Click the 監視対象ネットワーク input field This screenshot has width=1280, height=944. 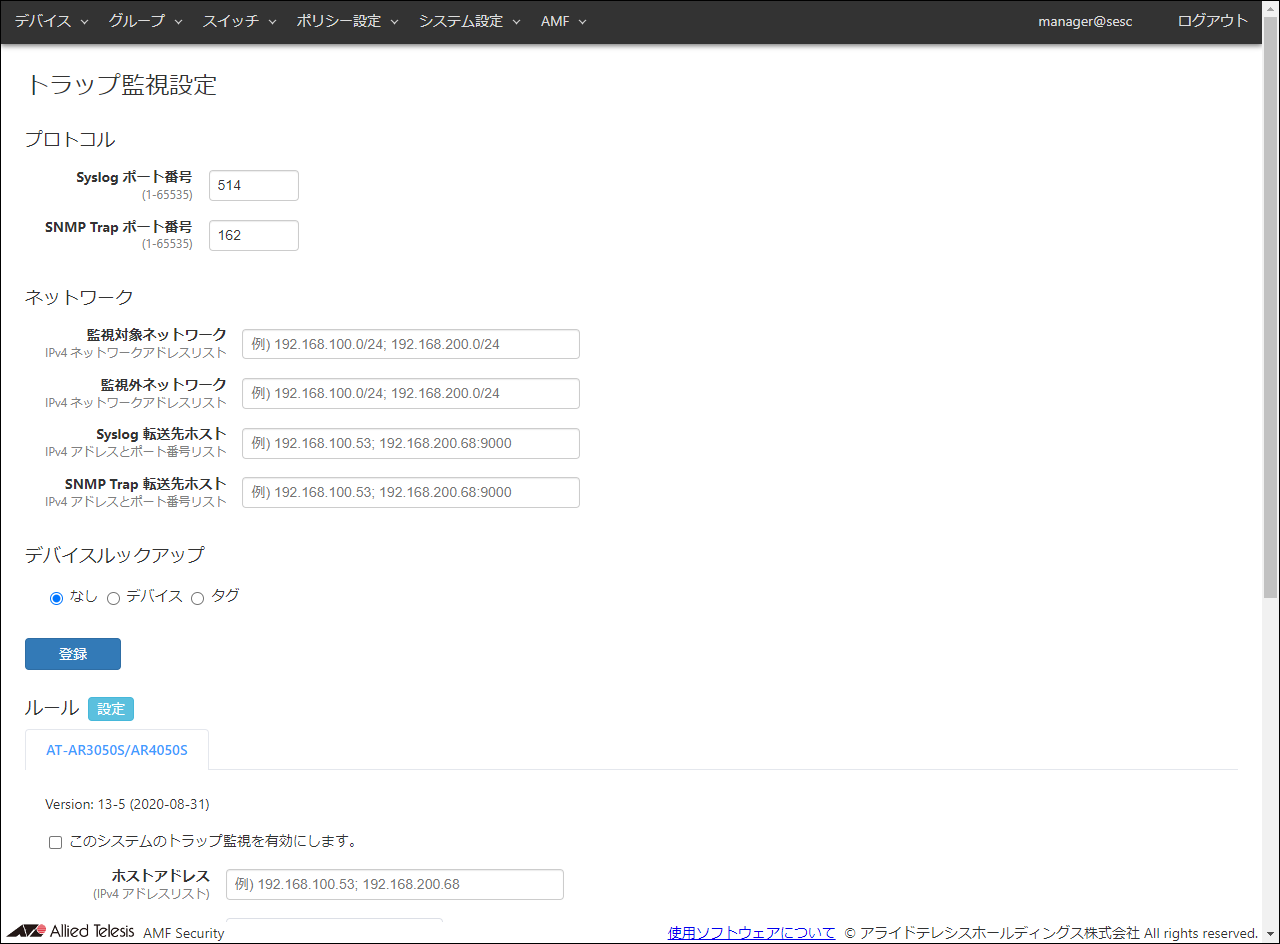click(x=411, y=344)
